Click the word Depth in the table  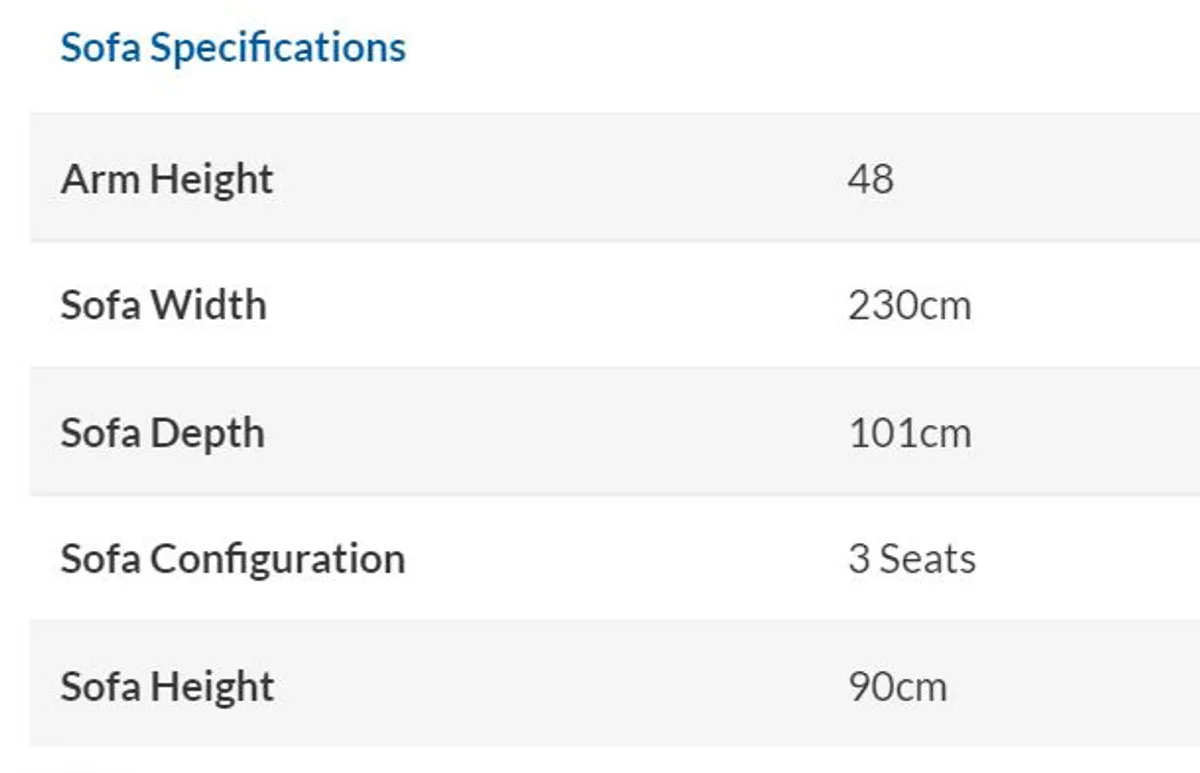click(x=207, y=435)
